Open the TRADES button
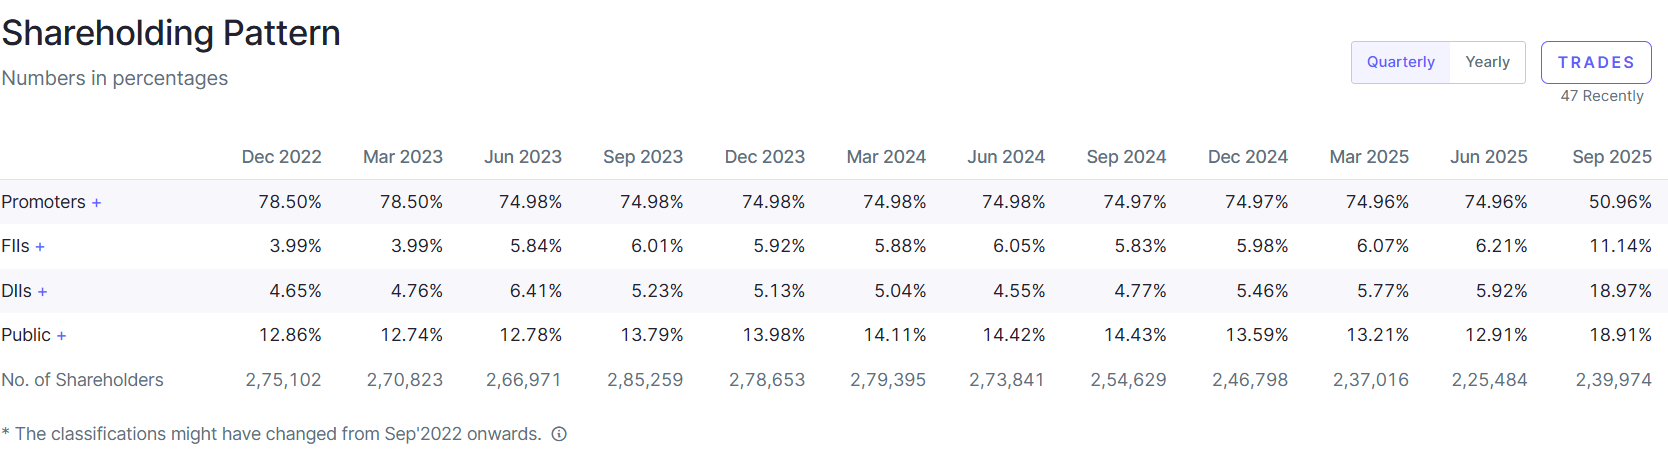This screenshot has width=1668, height=461. click(1595, 62)
